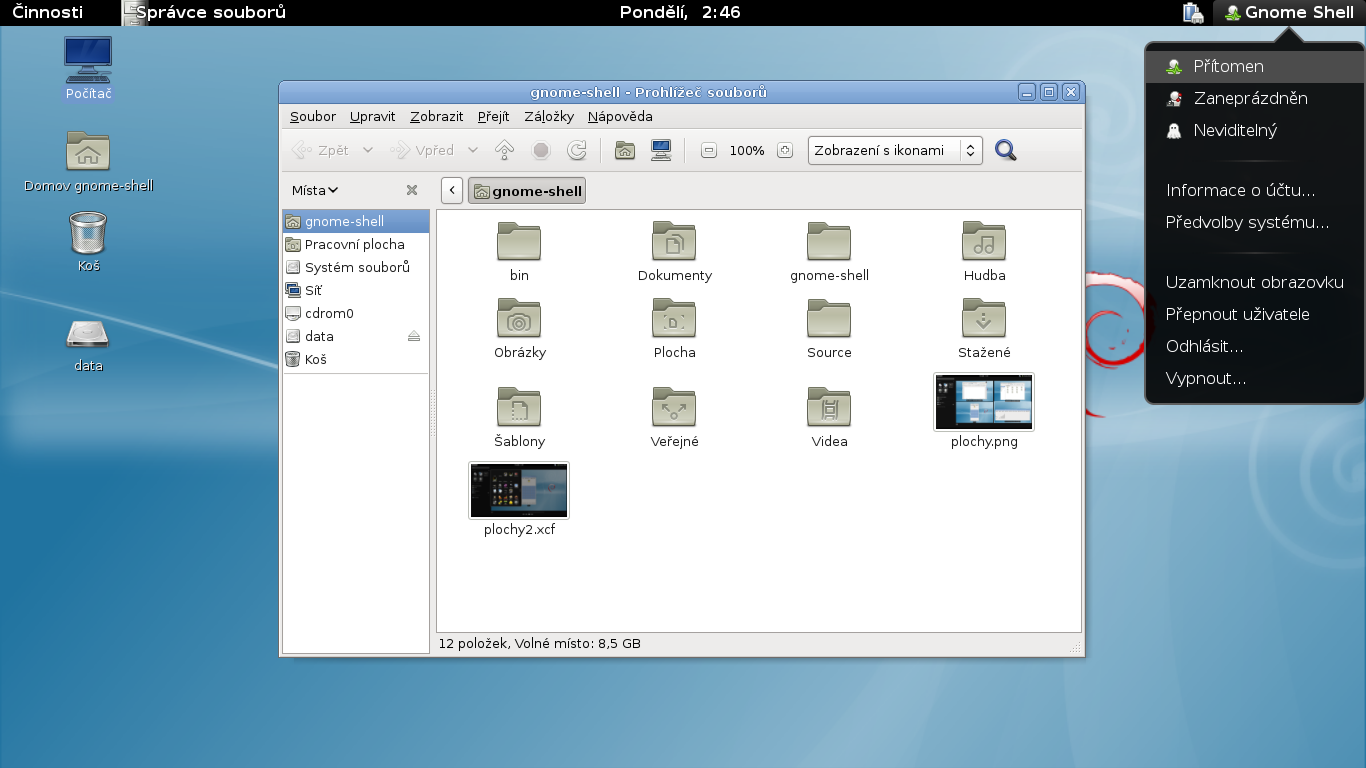
Task: Open the Upravit menu
Action: click(x=373, y=116)
